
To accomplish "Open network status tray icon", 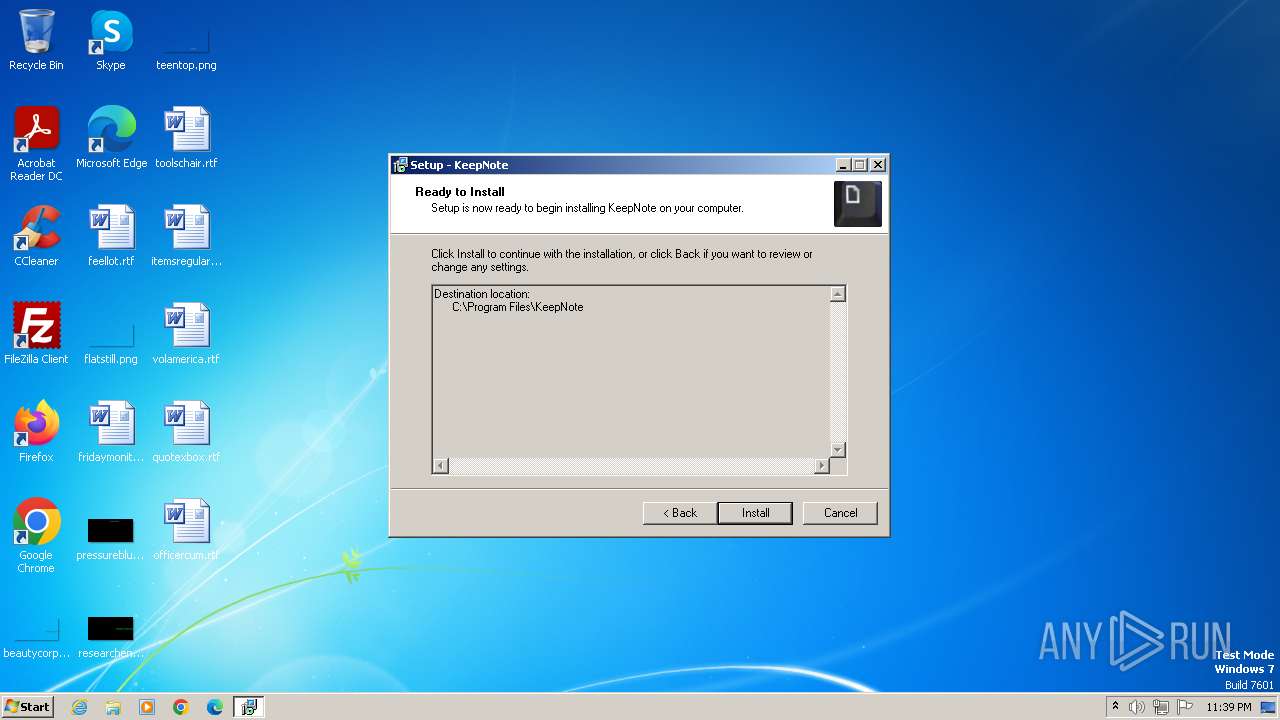I will pyautogui.click(x=1160, y=707).
